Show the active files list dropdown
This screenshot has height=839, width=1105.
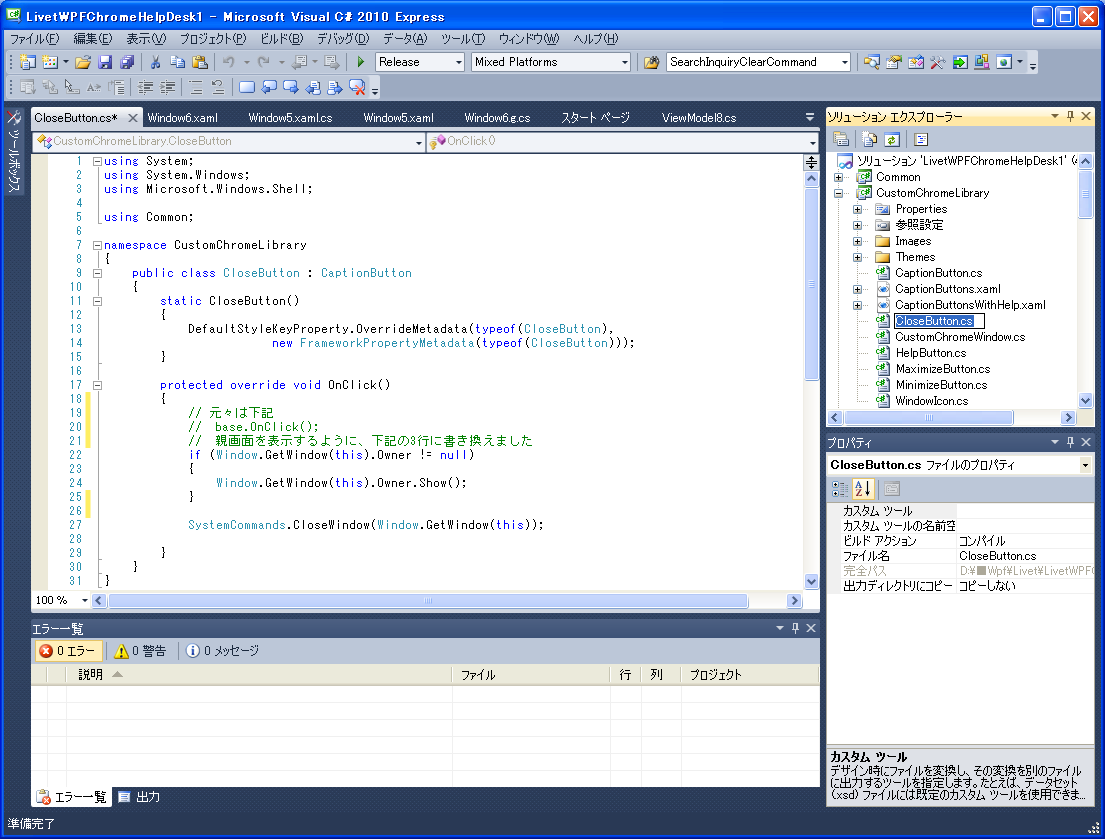[810, 117]
